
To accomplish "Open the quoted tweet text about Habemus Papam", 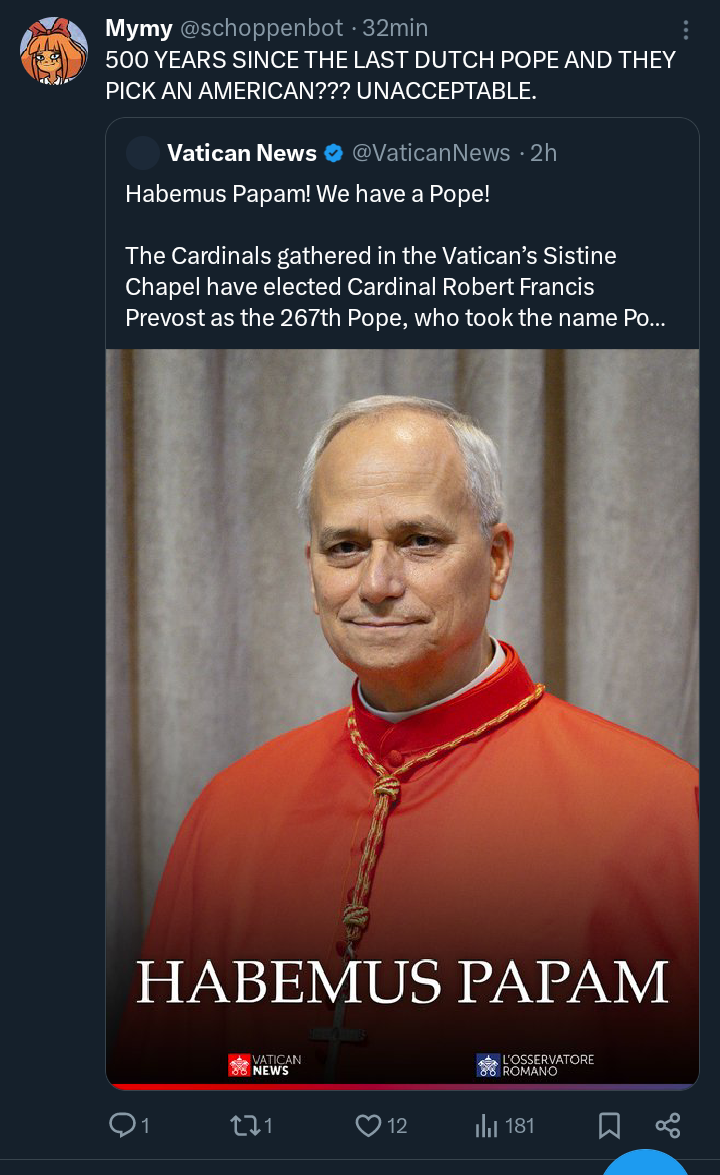I will 395,255.
